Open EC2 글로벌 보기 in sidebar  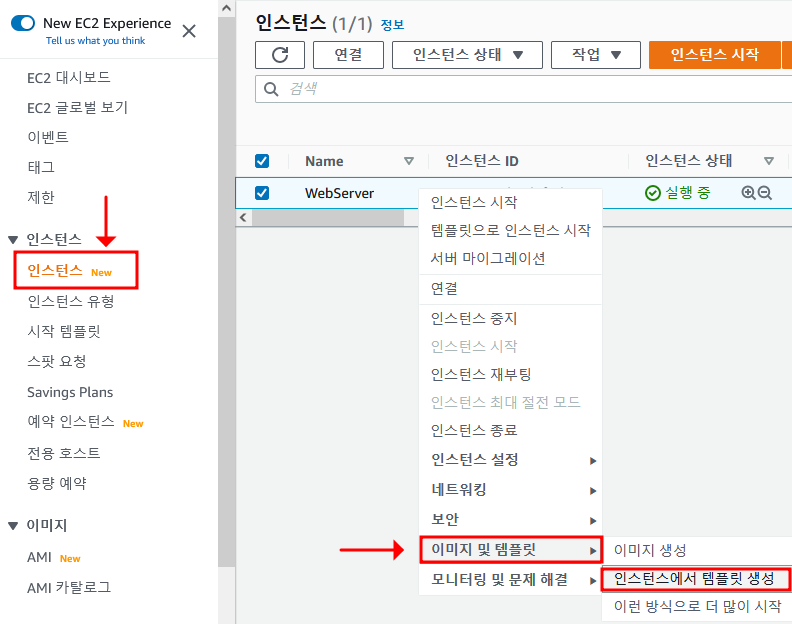point(77,108)
